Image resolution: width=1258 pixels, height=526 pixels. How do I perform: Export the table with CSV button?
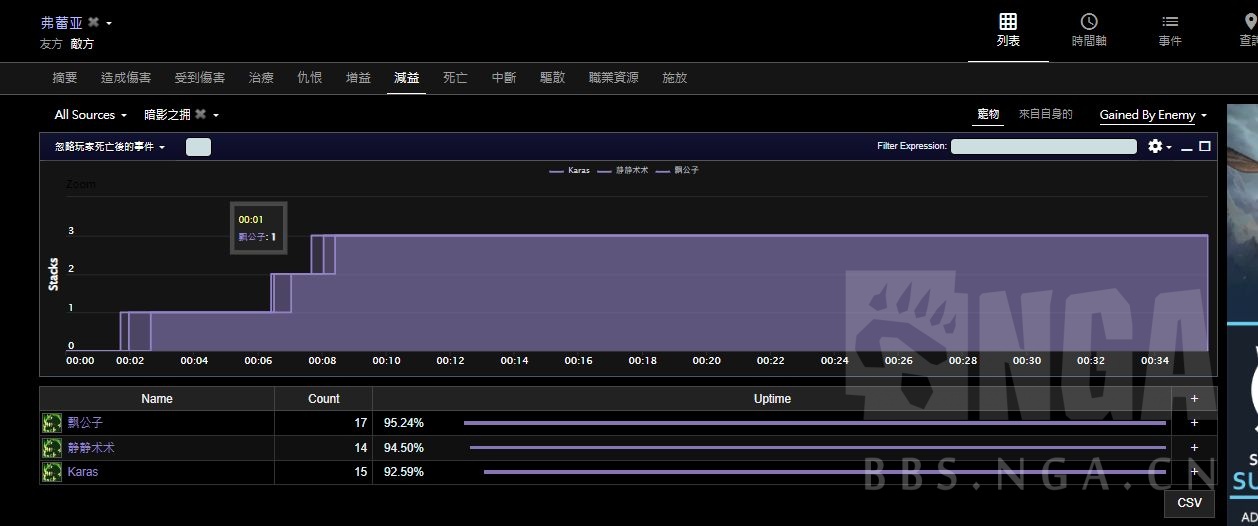coord(1189,503)
